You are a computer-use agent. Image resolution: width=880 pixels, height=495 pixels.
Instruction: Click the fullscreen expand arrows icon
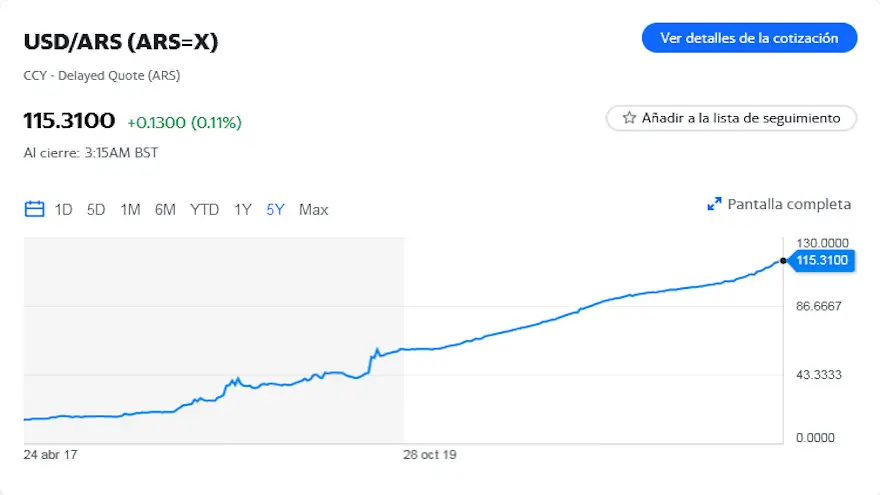(714, 204)
